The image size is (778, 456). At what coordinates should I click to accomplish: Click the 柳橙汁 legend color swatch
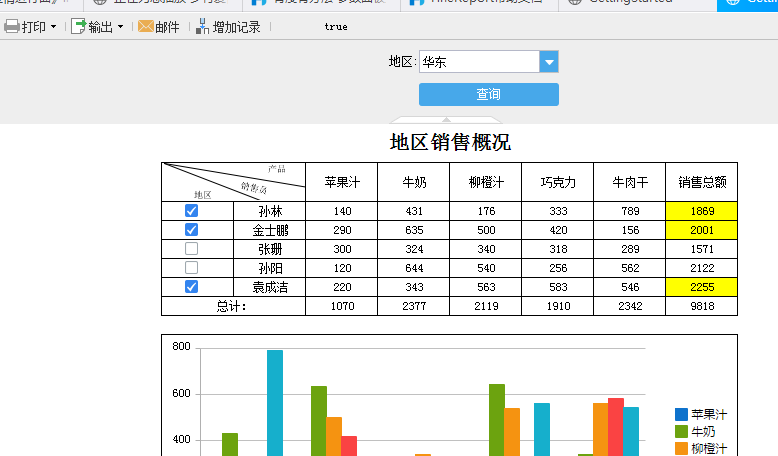(681, 449)
